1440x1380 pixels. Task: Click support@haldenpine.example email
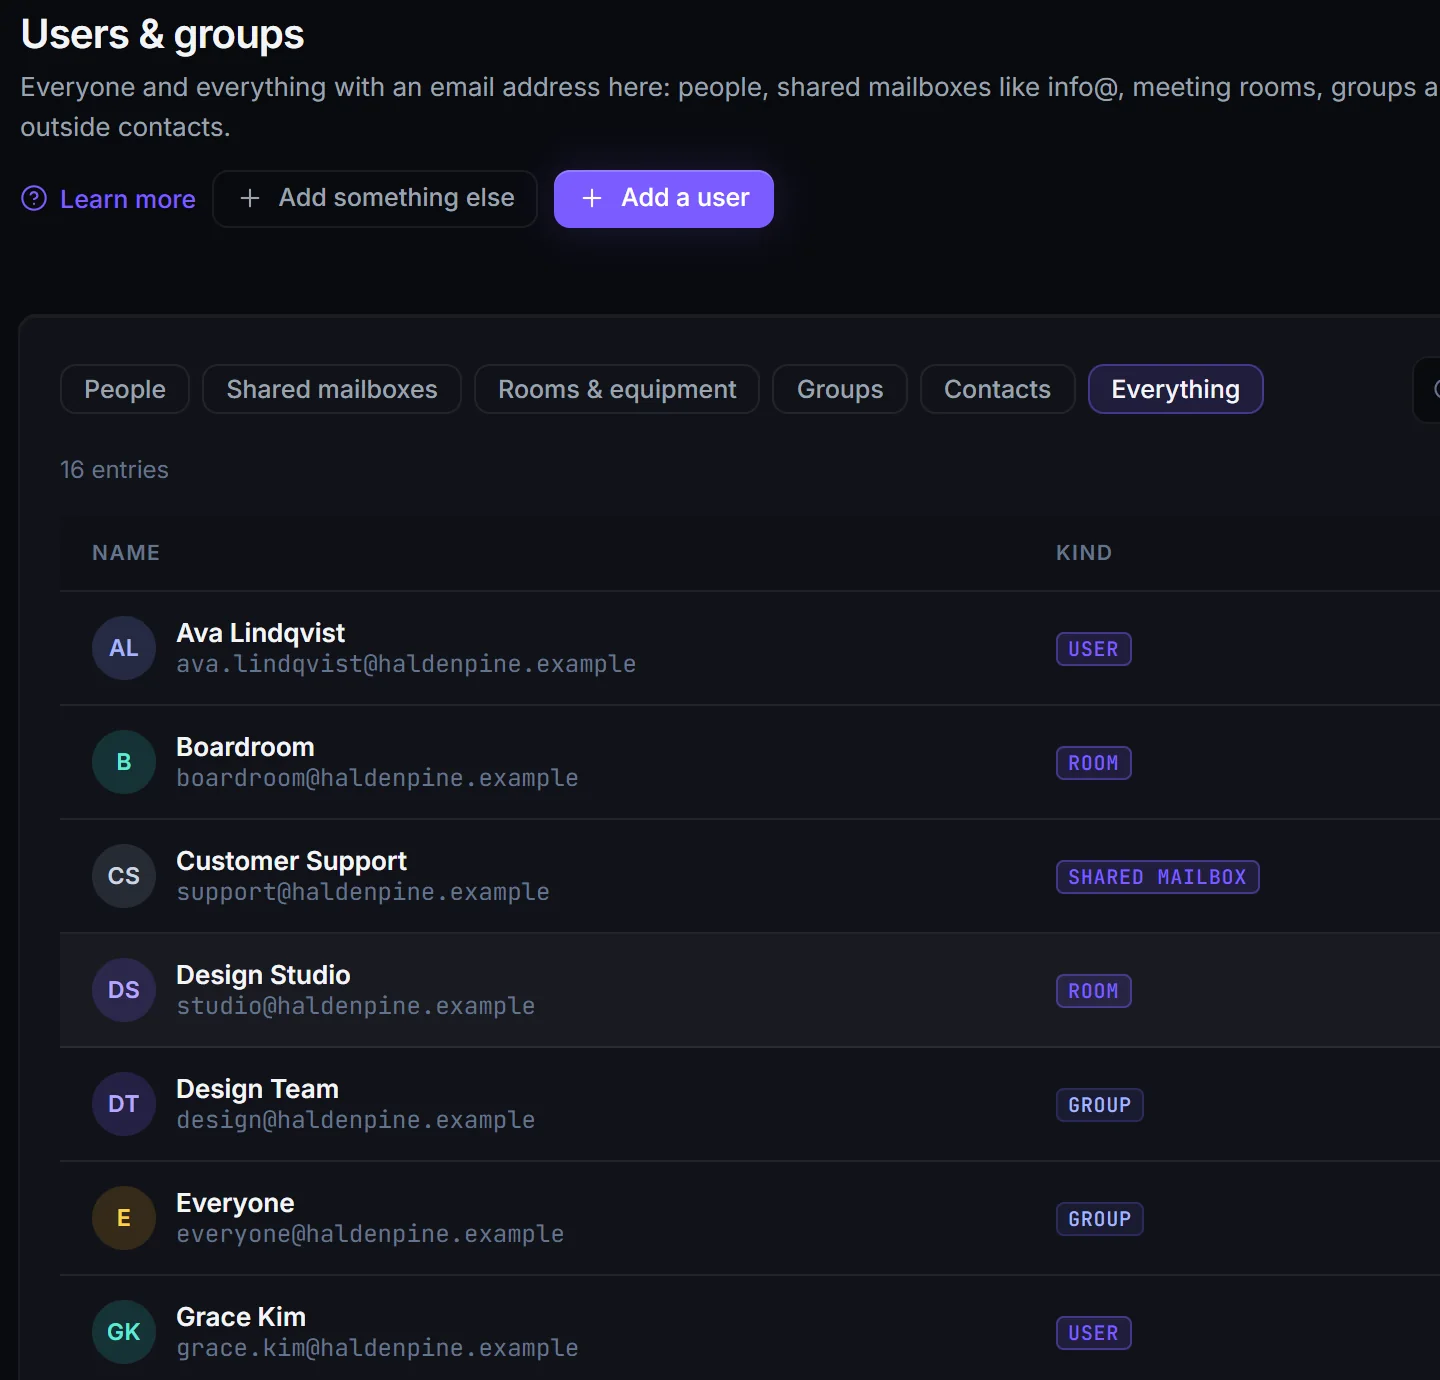(x=363, y=892)
